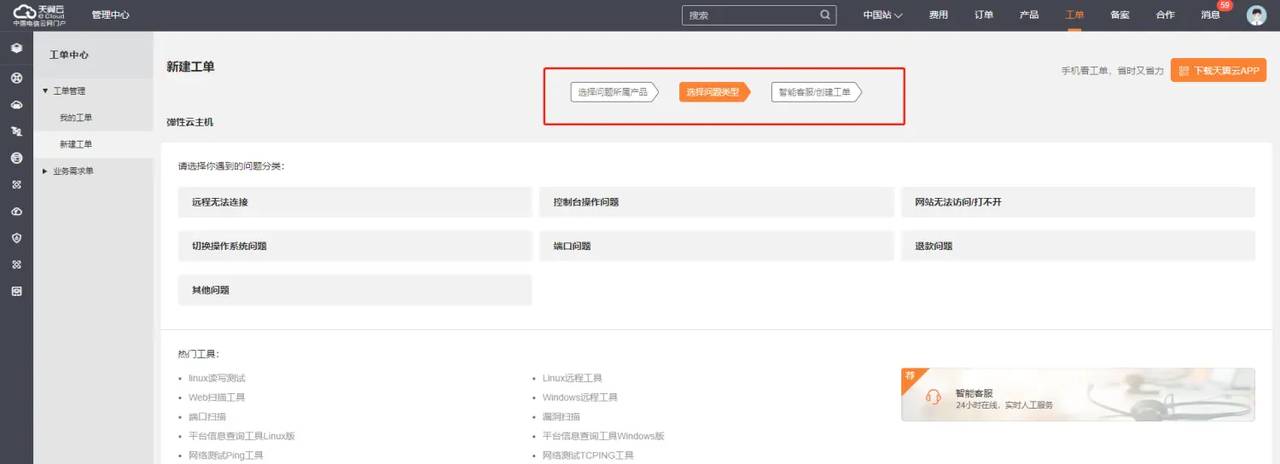Image resolution: width=1280 pixels, height=464 pixels.
Task: Open 管理中心 in top bar
Action: (x=110, y=15)
